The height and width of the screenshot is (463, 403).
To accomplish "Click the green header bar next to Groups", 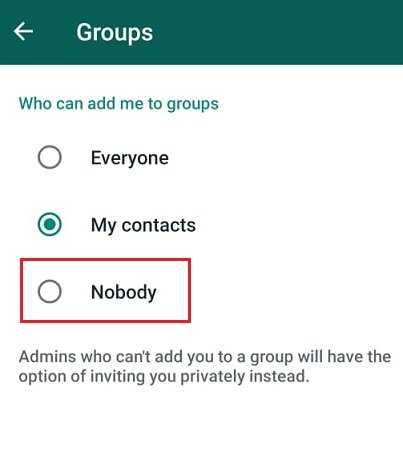I will point(277,32).
